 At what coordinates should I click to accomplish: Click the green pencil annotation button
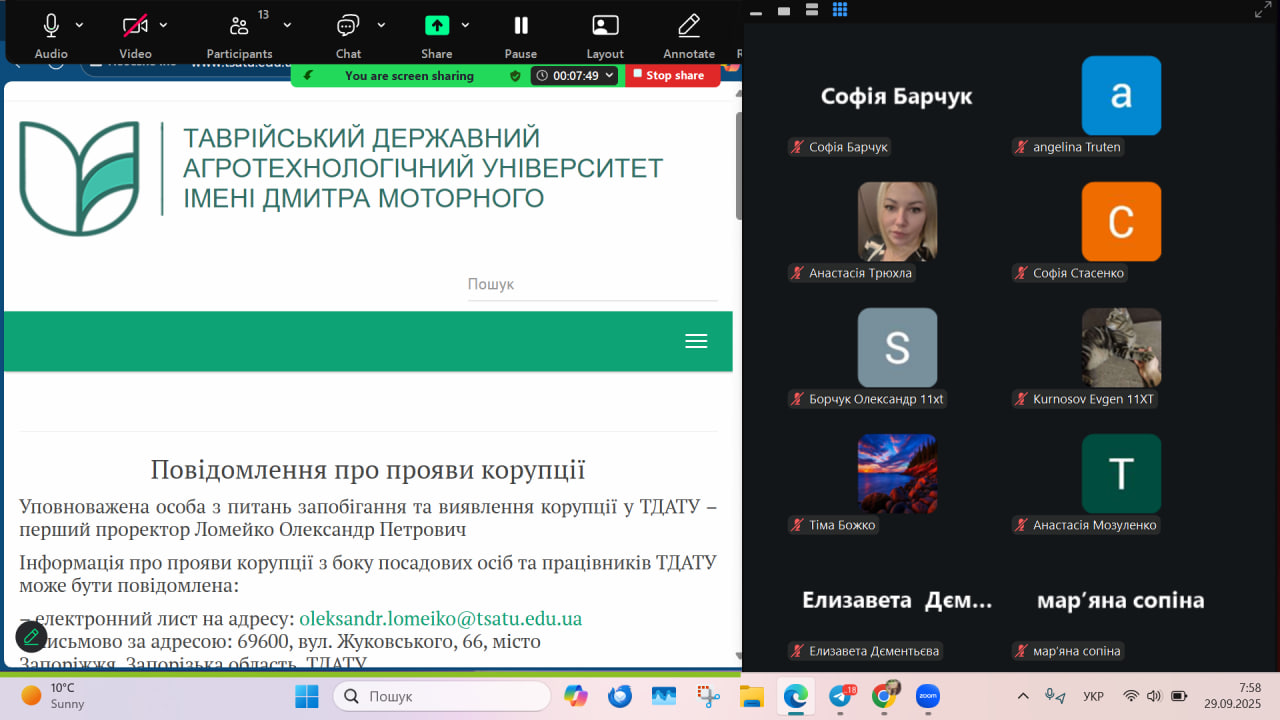(32, 636)
